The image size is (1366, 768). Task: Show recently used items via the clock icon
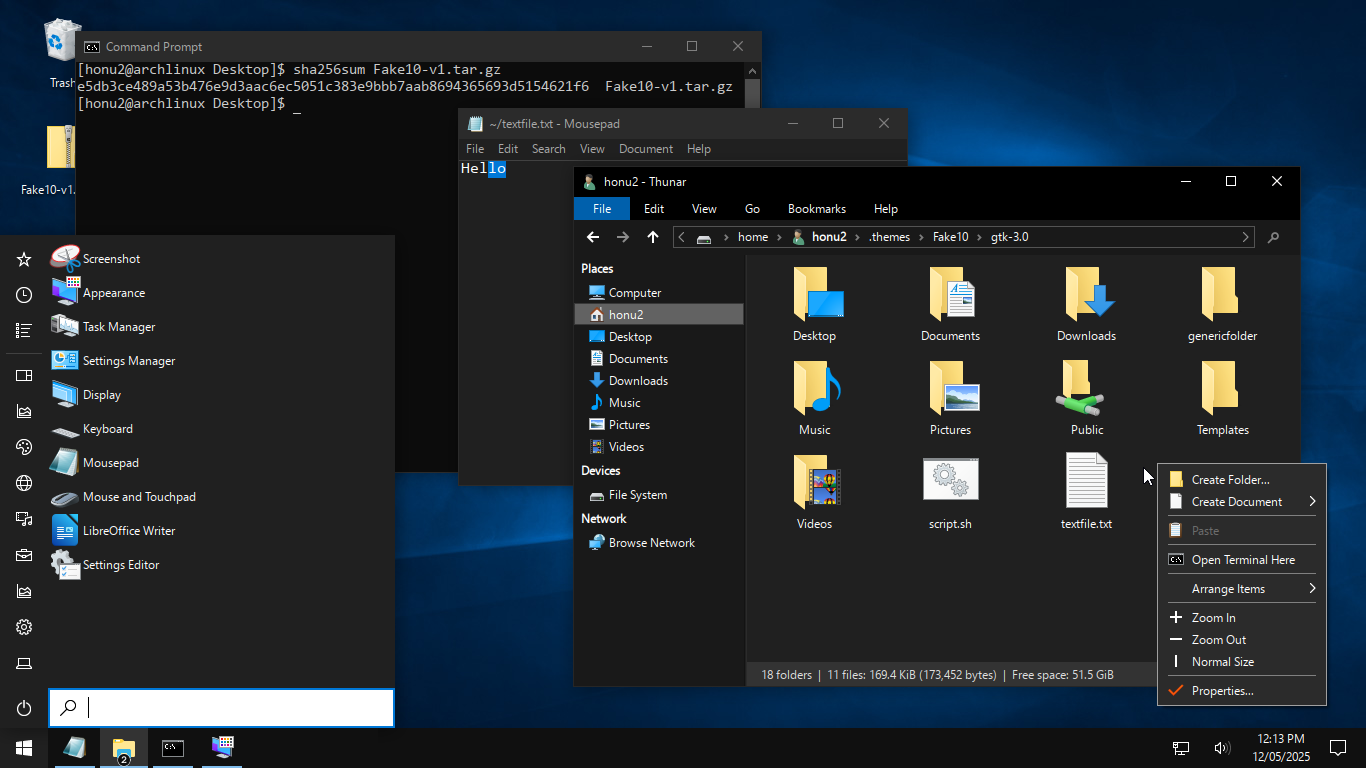(x=22, y=294)
